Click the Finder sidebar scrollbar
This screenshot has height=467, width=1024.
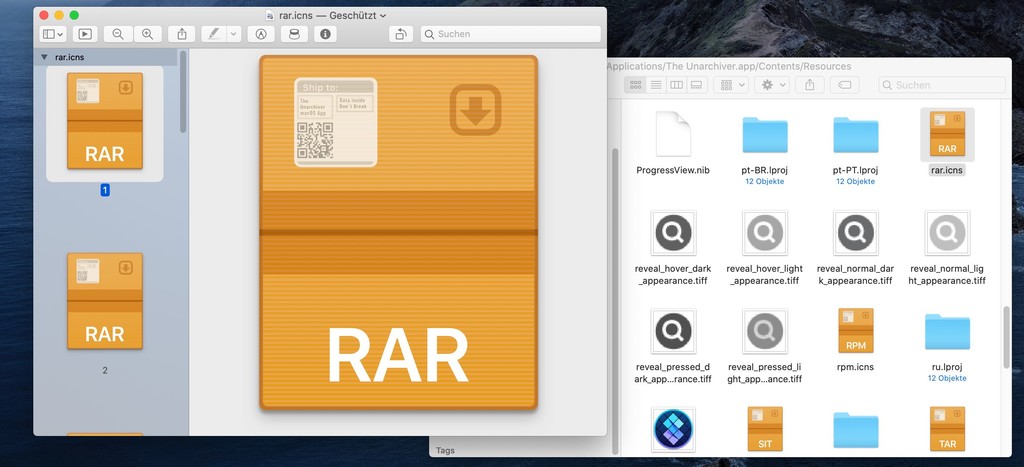(615, 300)
